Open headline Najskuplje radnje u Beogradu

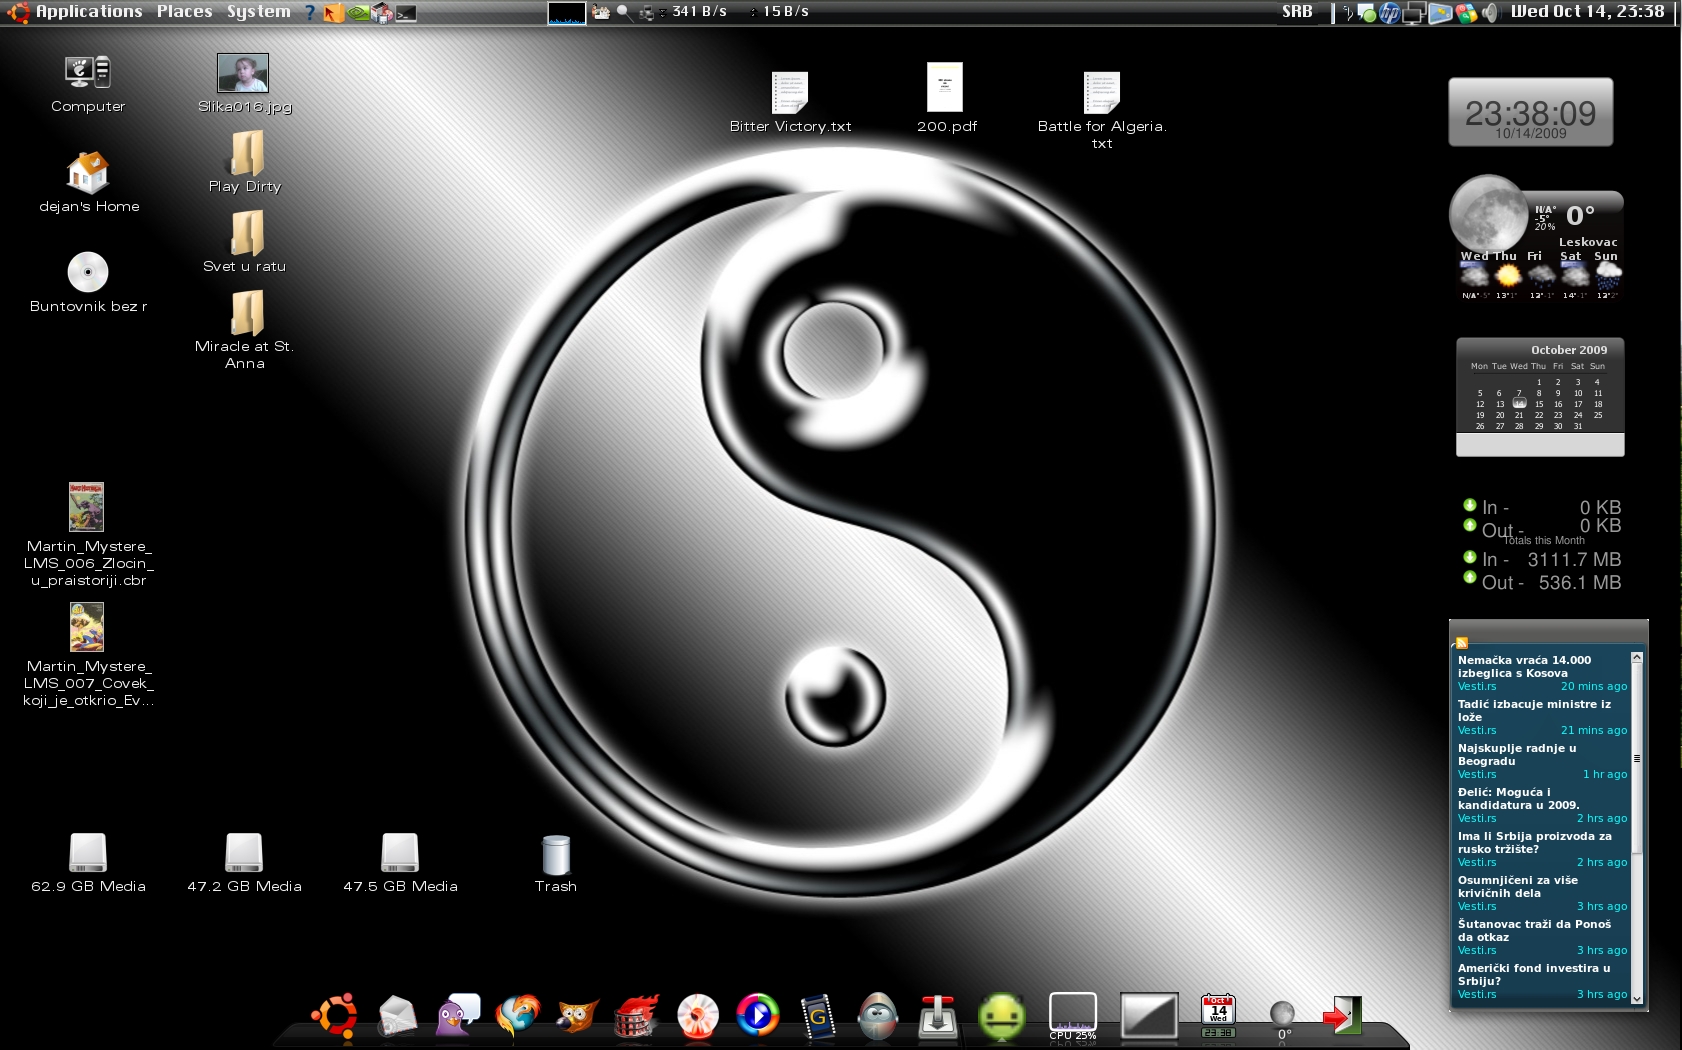tap(1517, 754)
